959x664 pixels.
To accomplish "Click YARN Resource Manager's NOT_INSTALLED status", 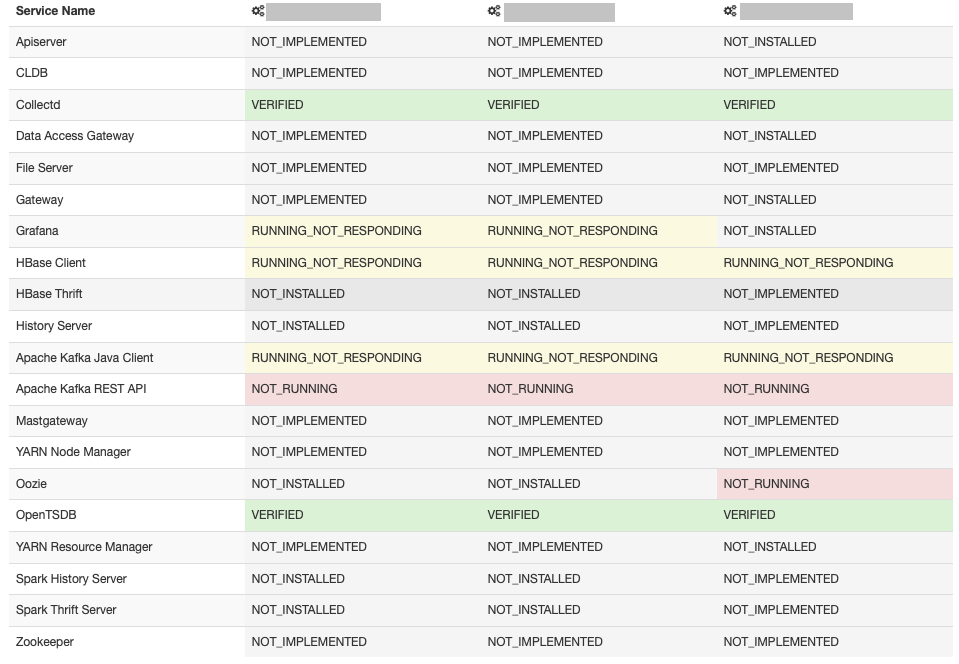I will click(770, 547).
